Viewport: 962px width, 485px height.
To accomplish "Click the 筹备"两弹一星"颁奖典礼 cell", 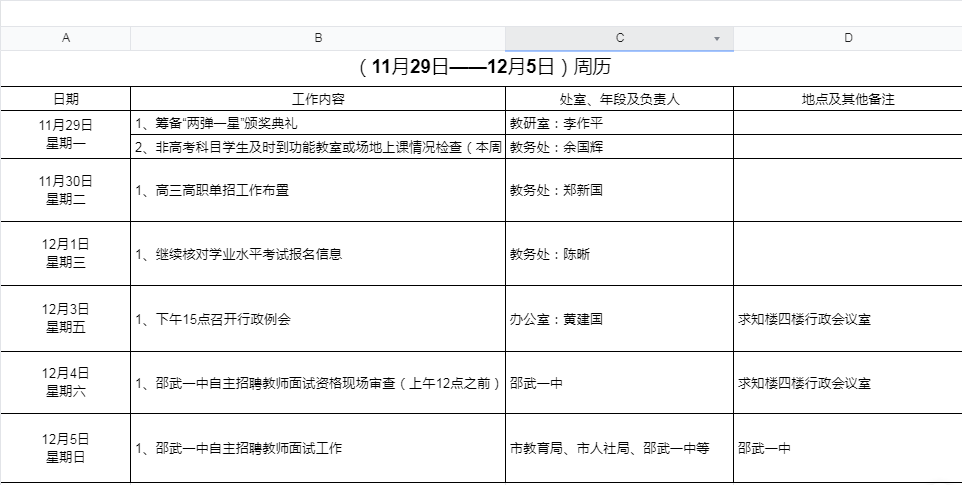I will click(318, 124).
